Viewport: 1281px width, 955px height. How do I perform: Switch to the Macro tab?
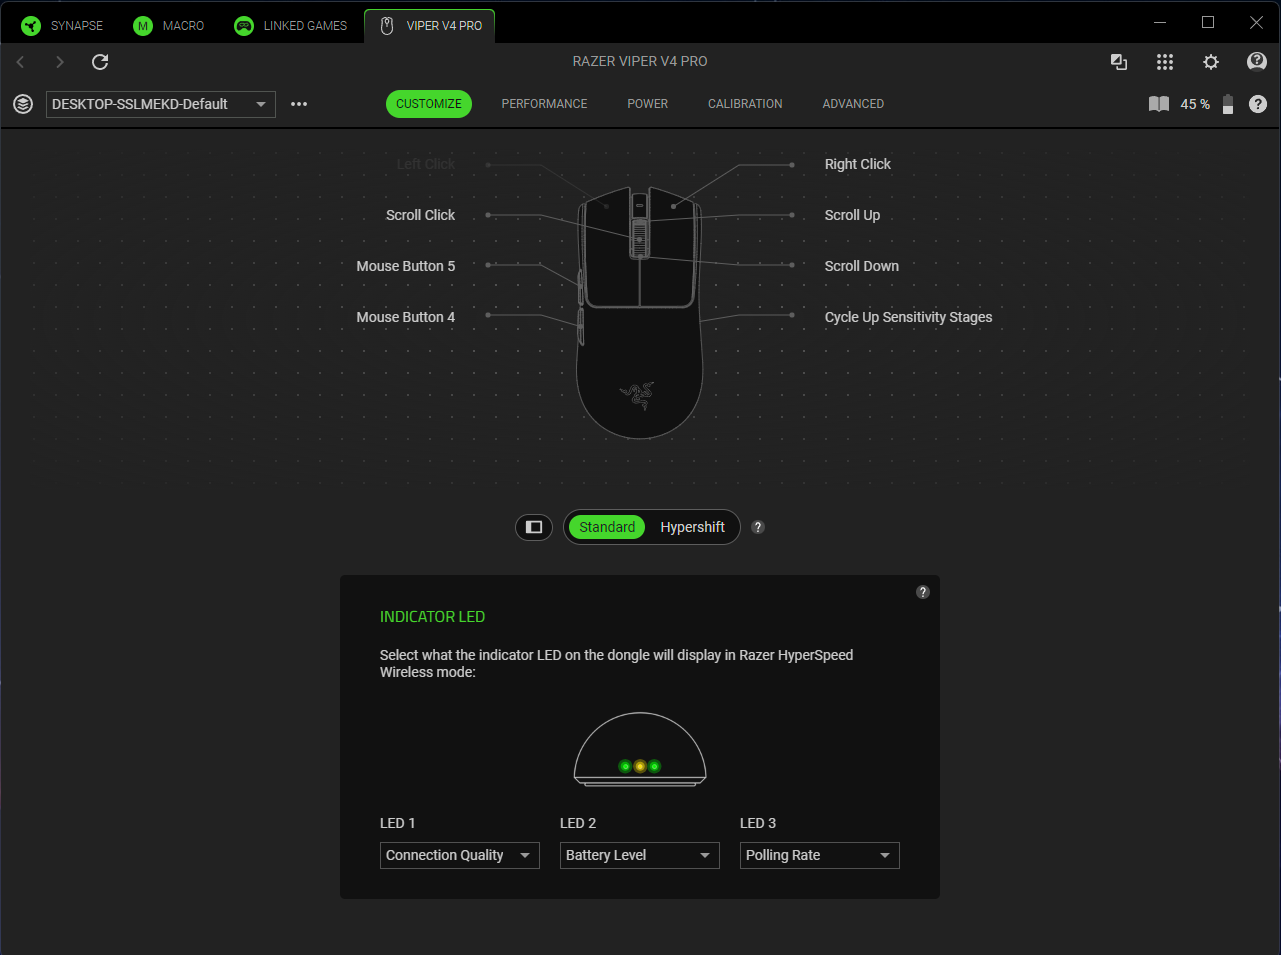pyautogui.click(x=169, y=26)
